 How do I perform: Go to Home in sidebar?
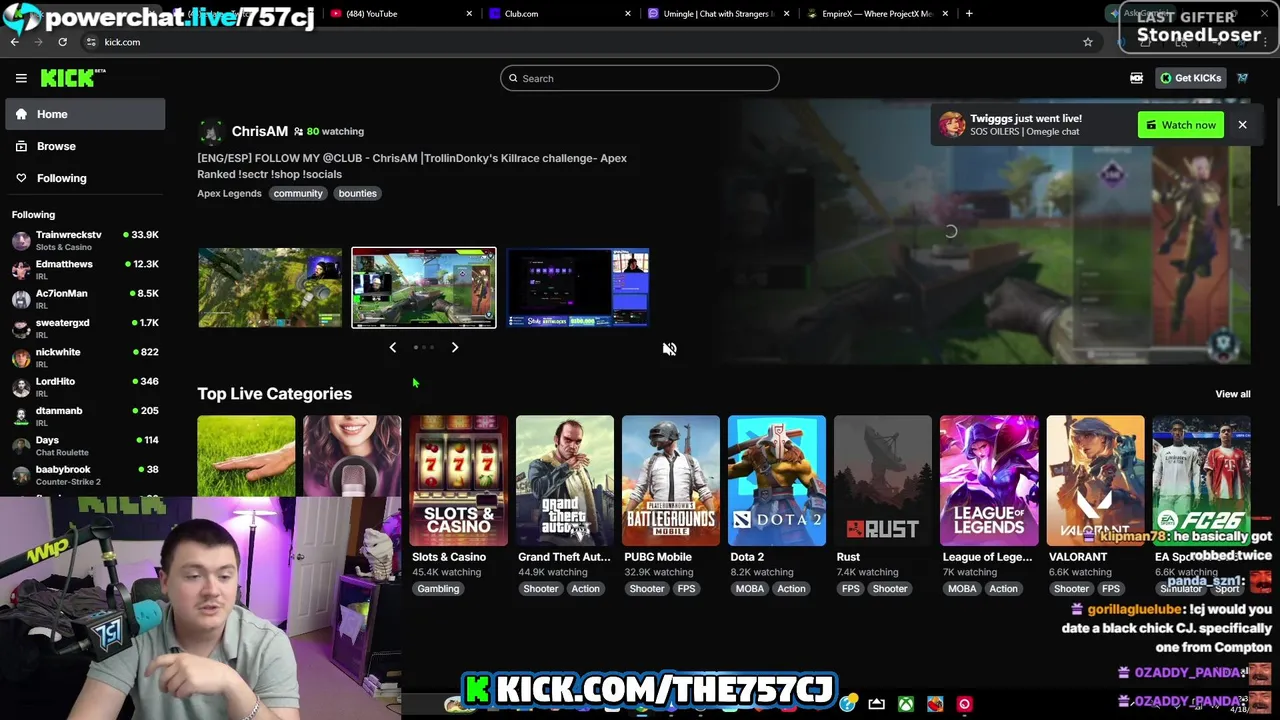pyautogui.click(x=85, y=114)
